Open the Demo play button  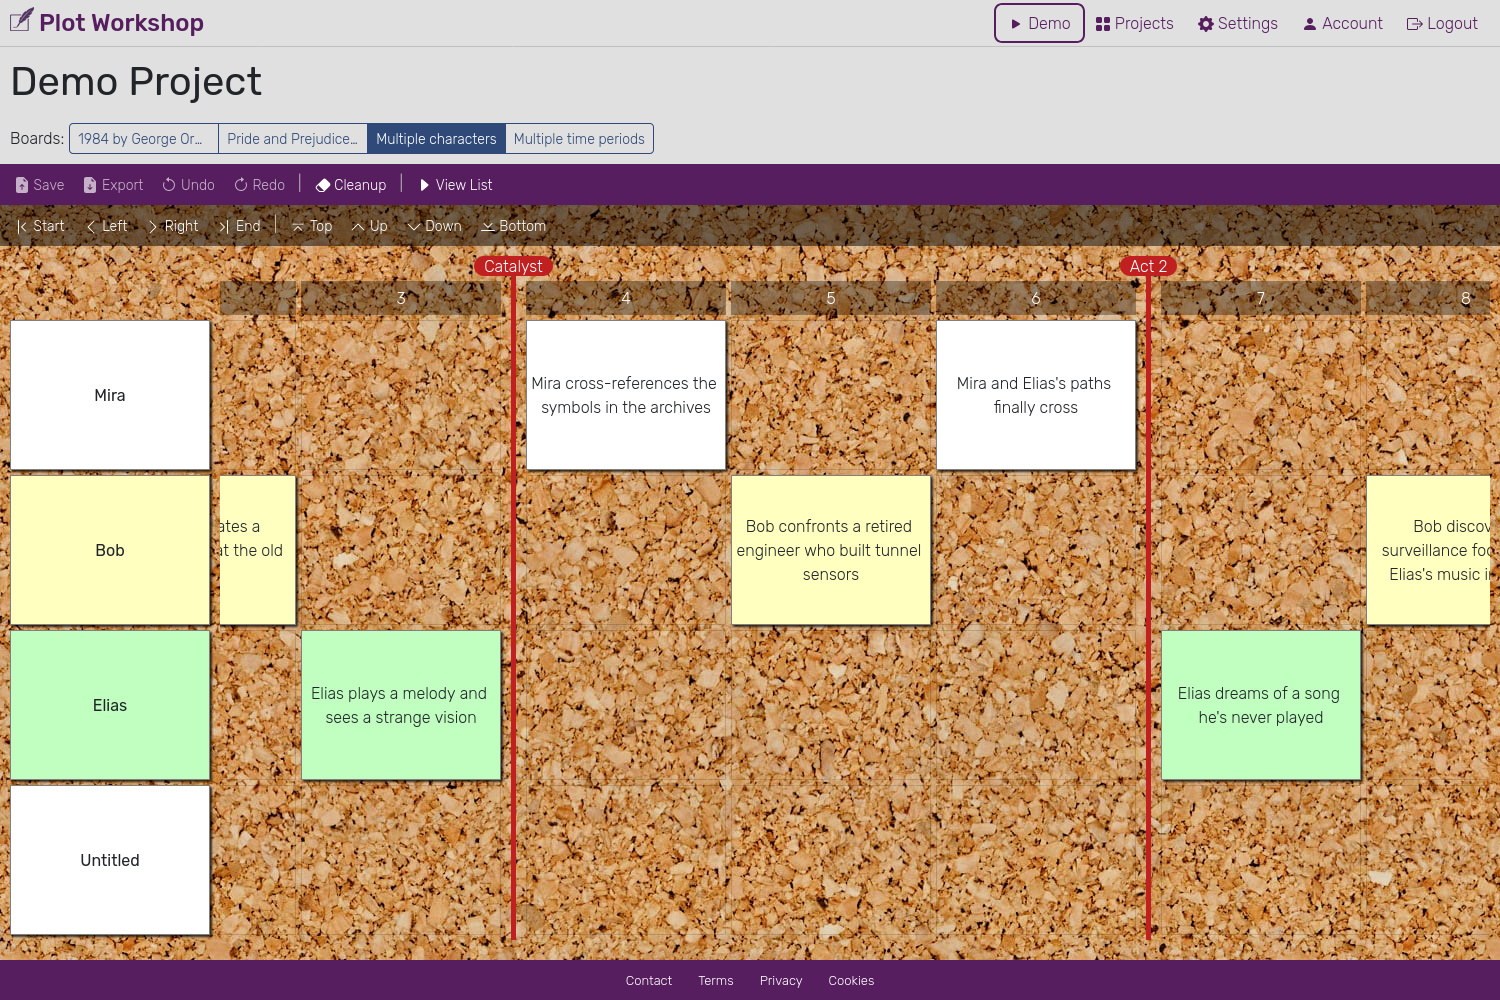pos(1039,23)
